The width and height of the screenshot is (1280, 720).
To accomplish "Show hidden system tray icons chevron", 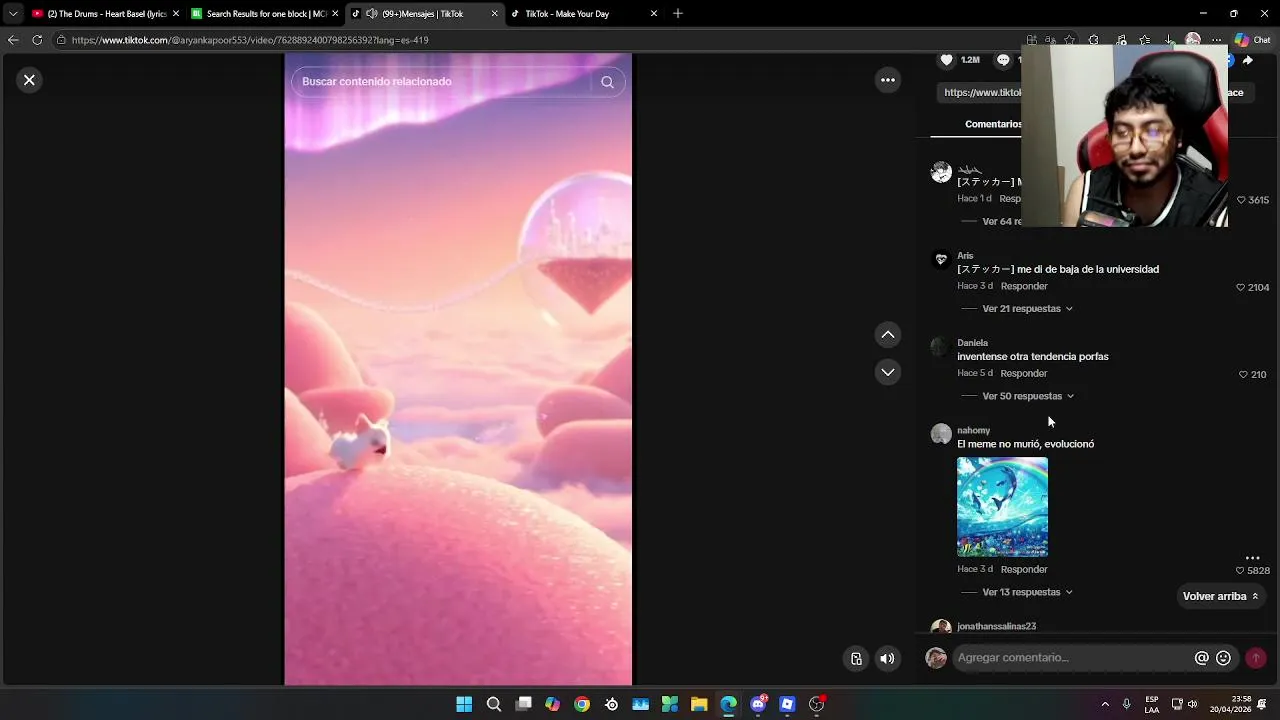I will pyautogui.click(x=1105, y=704).
